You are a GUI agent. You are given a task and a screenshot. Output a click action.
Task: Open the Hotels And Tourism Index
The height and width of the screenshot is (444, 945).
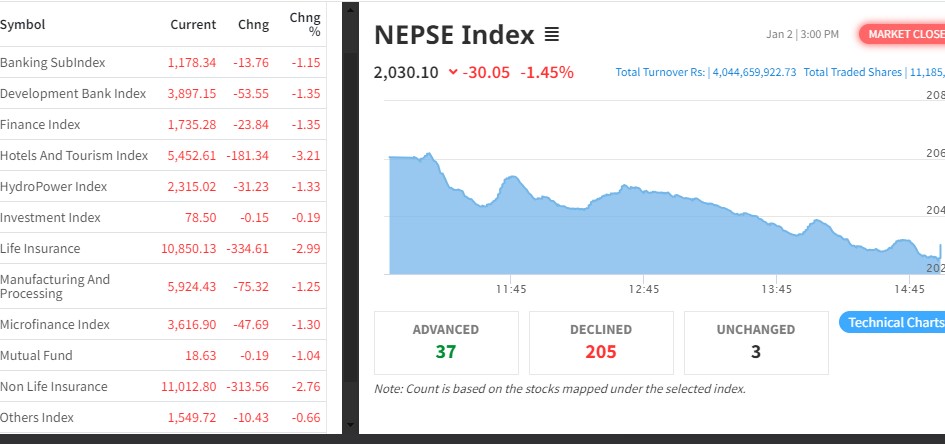(74, 155)
